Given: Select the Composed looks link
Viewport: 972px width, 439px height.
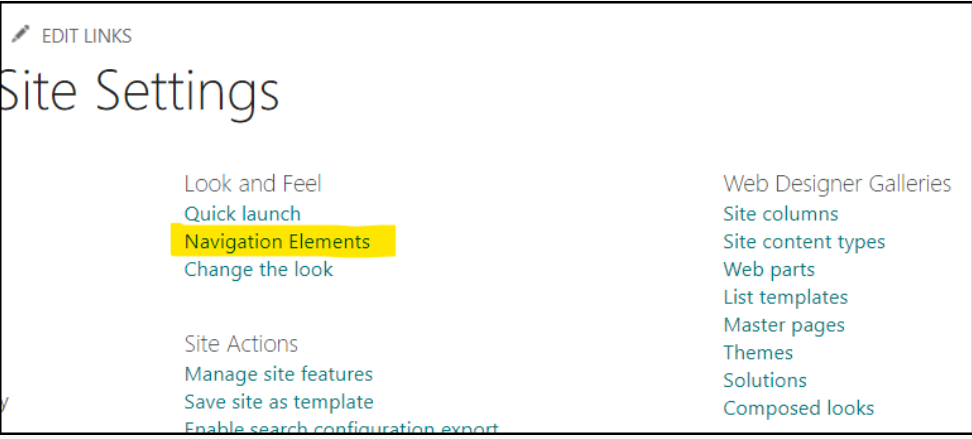Looking at the screenshot, I should pyautogui.click(x=798, y=408).
